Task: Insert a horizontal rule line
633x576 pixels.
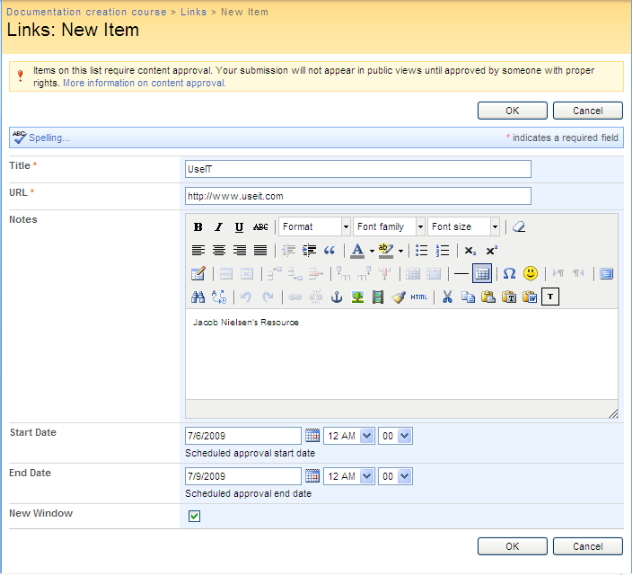Action: [x=461, y=274]
